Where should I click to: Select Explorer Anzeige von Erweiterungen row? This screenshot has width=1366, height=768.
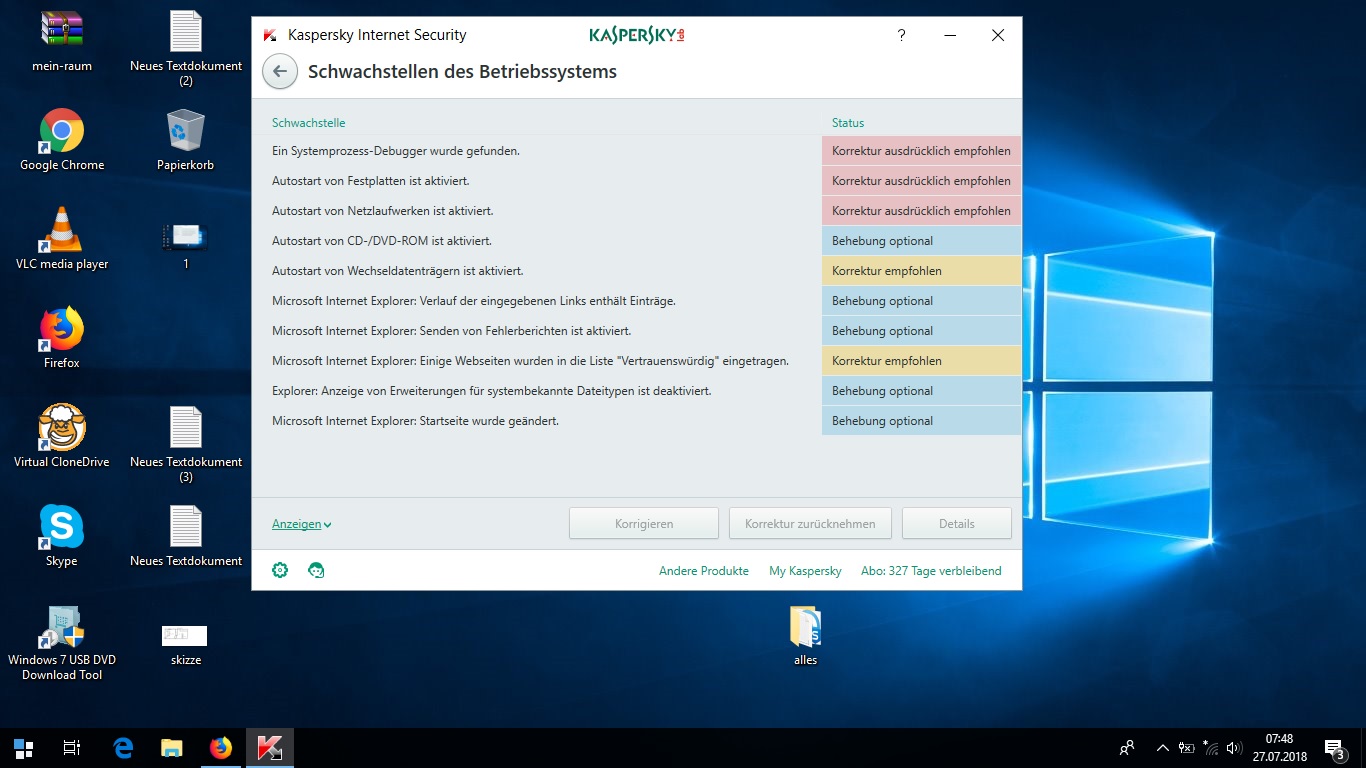tap(637, 391)
